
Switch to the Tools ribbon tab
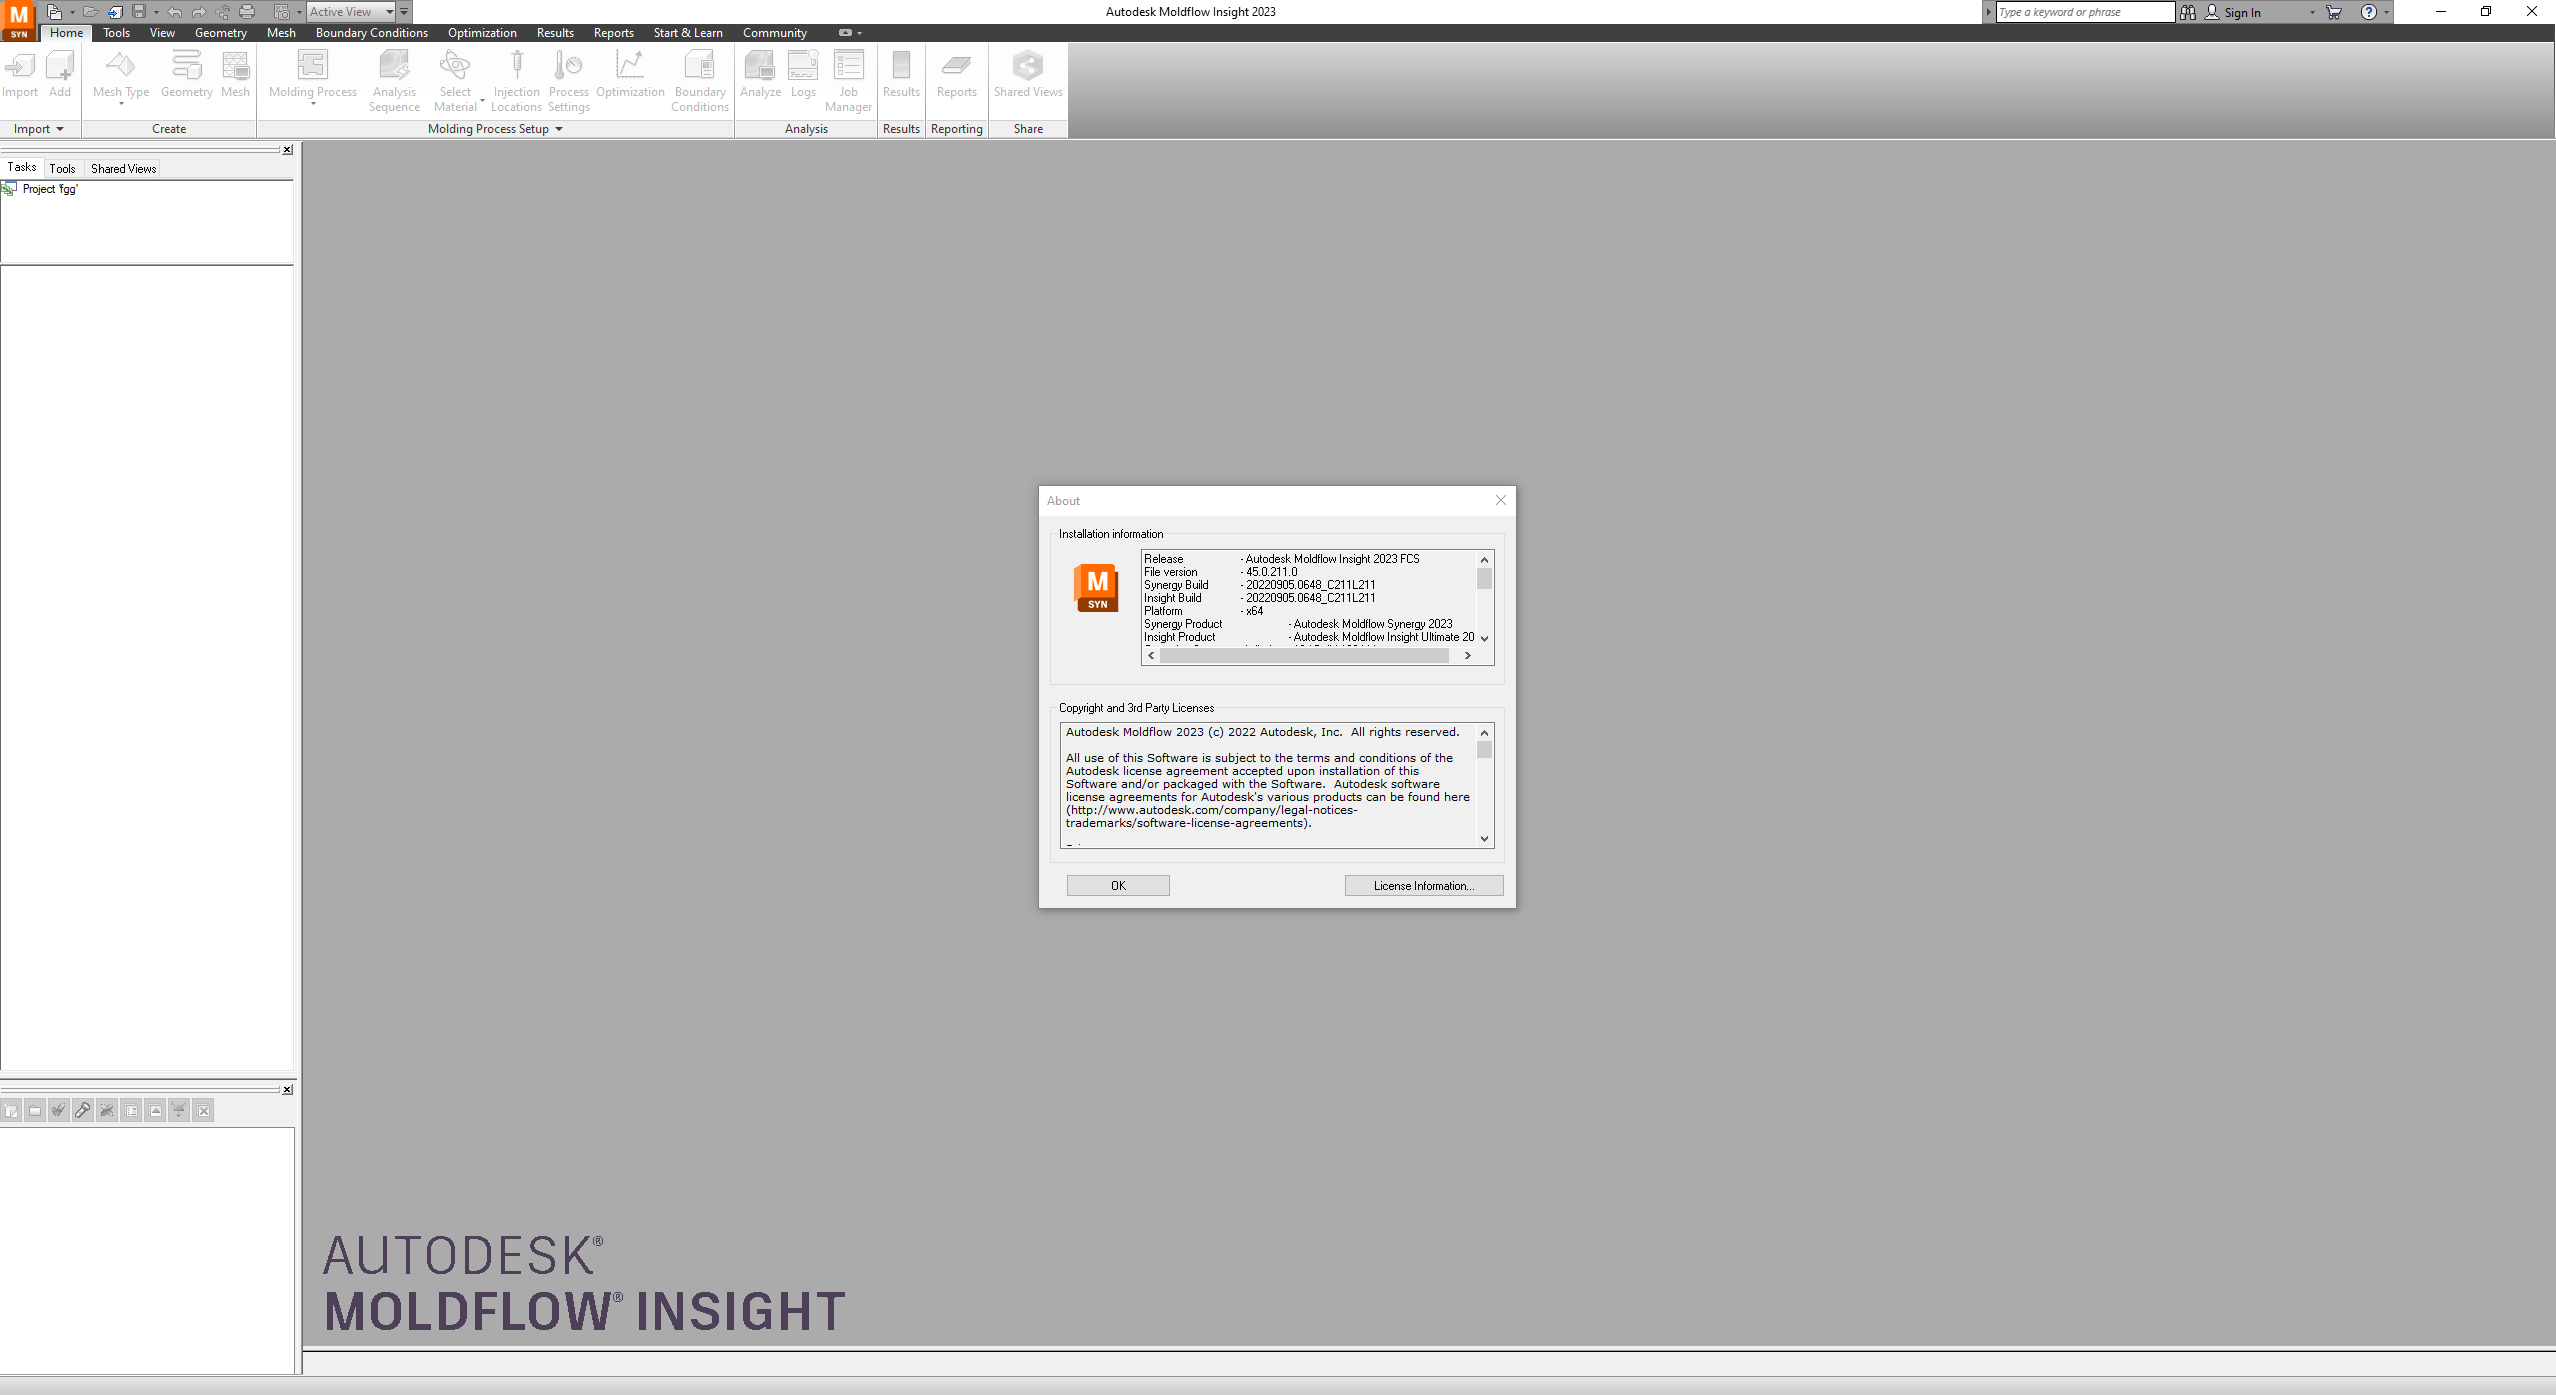[x=117, y=33]
